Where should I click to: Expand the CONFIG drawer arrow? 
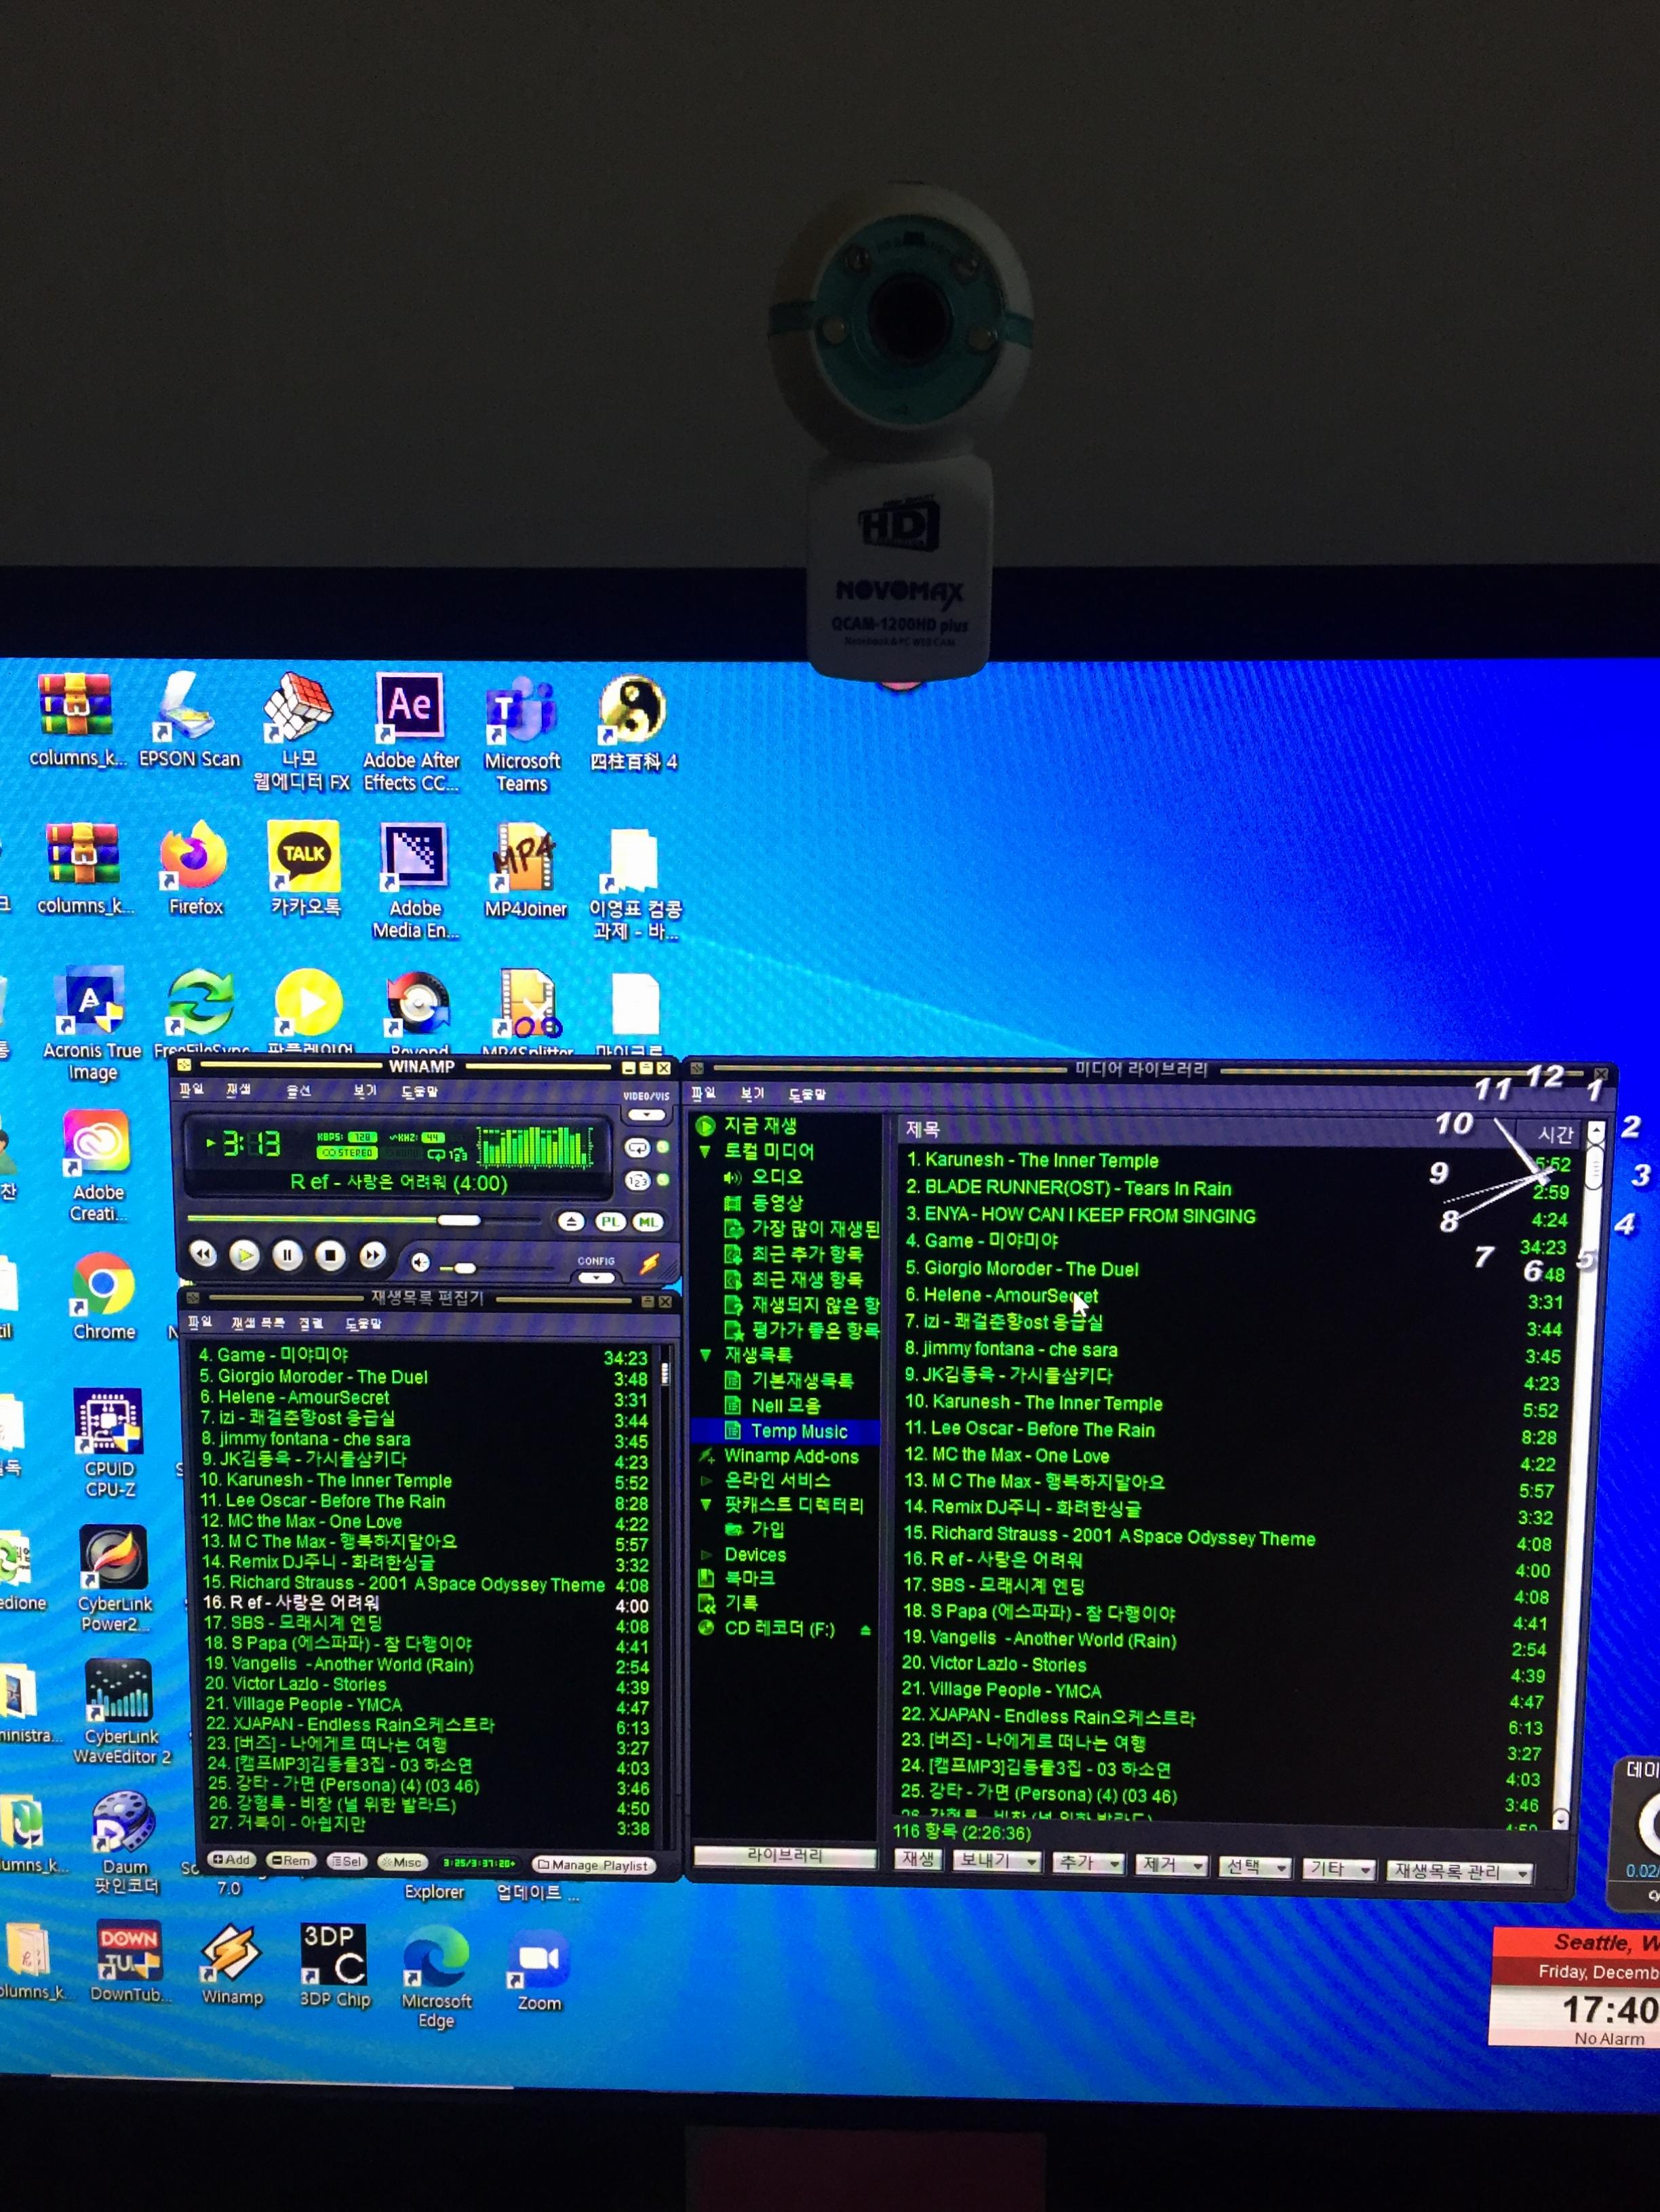click(596, 1278)
